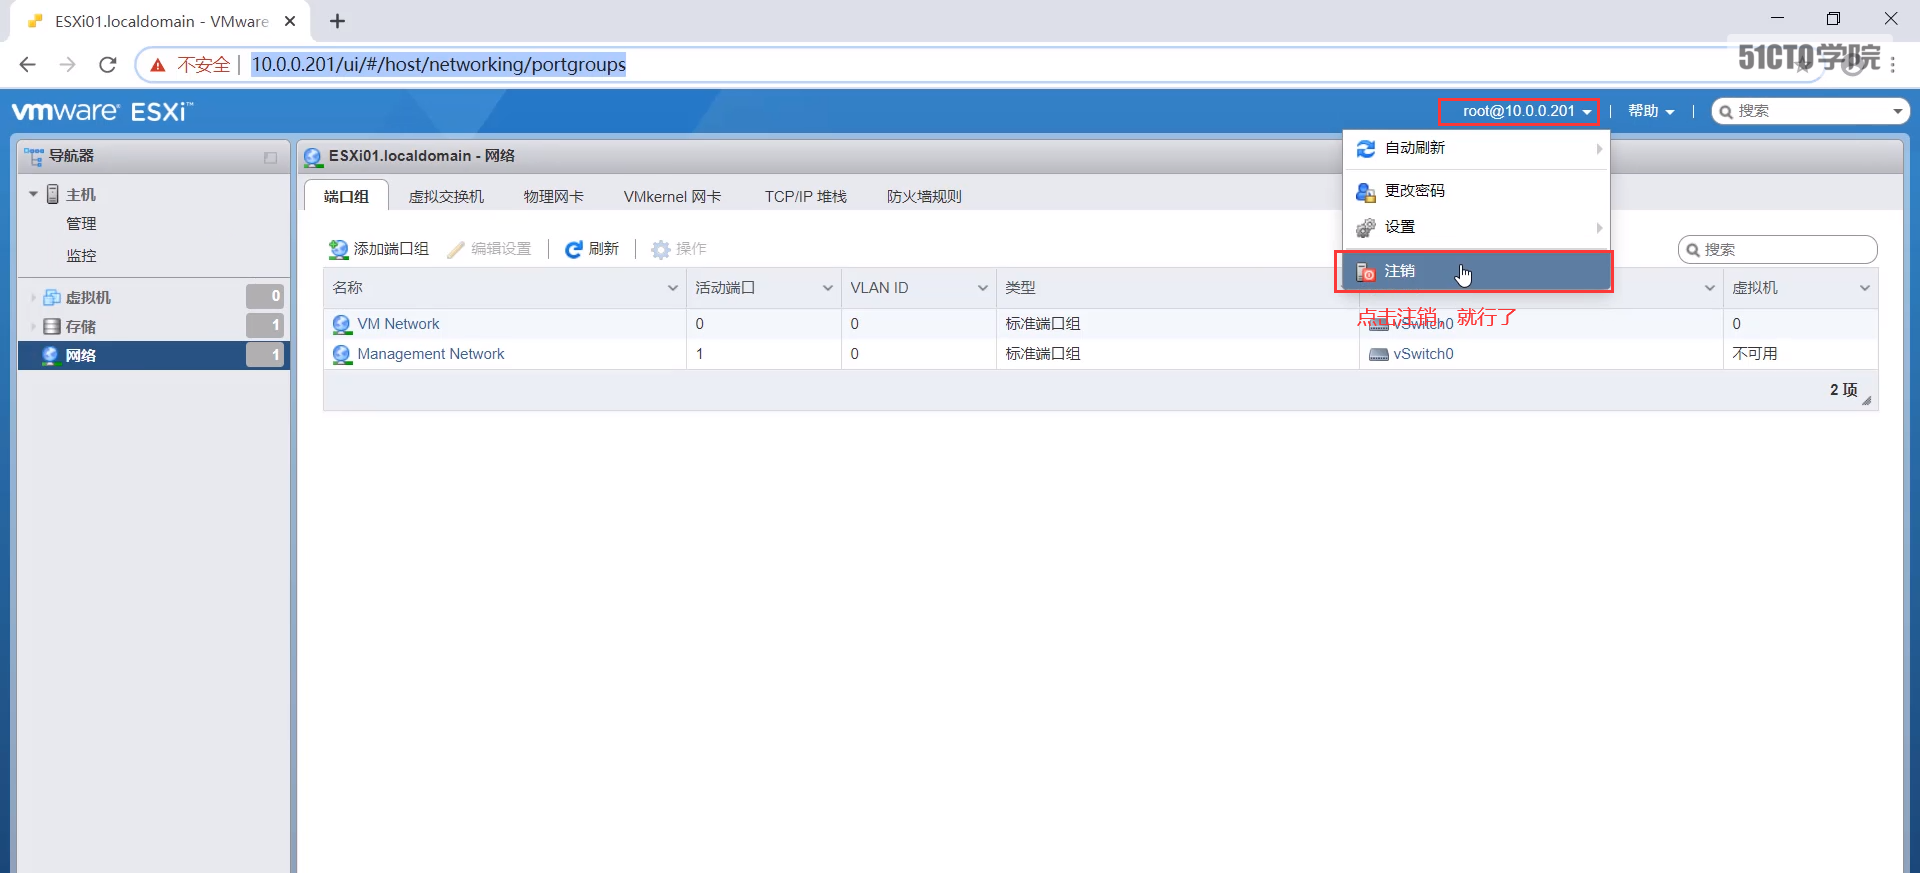The height and width of the screenshot is (873, 1920).
Task: Click the storage count badge showing 1
Action: coord(265,325)
